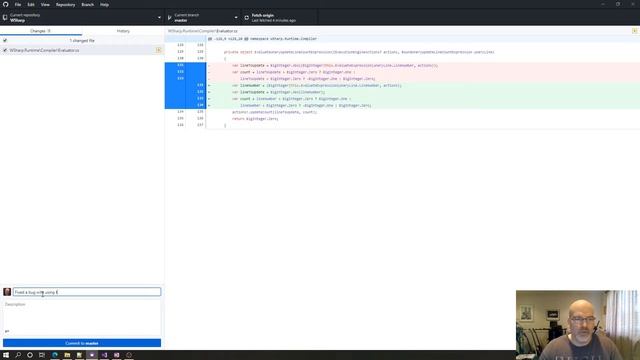Screen dimensions: 640x360
Task: Click the Commit to master button
Action: 82,343
